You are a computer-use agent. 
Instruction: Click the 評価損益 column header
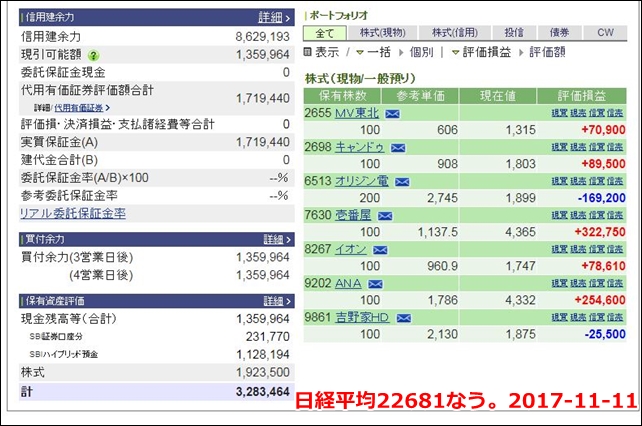click(x=582, y=96)
